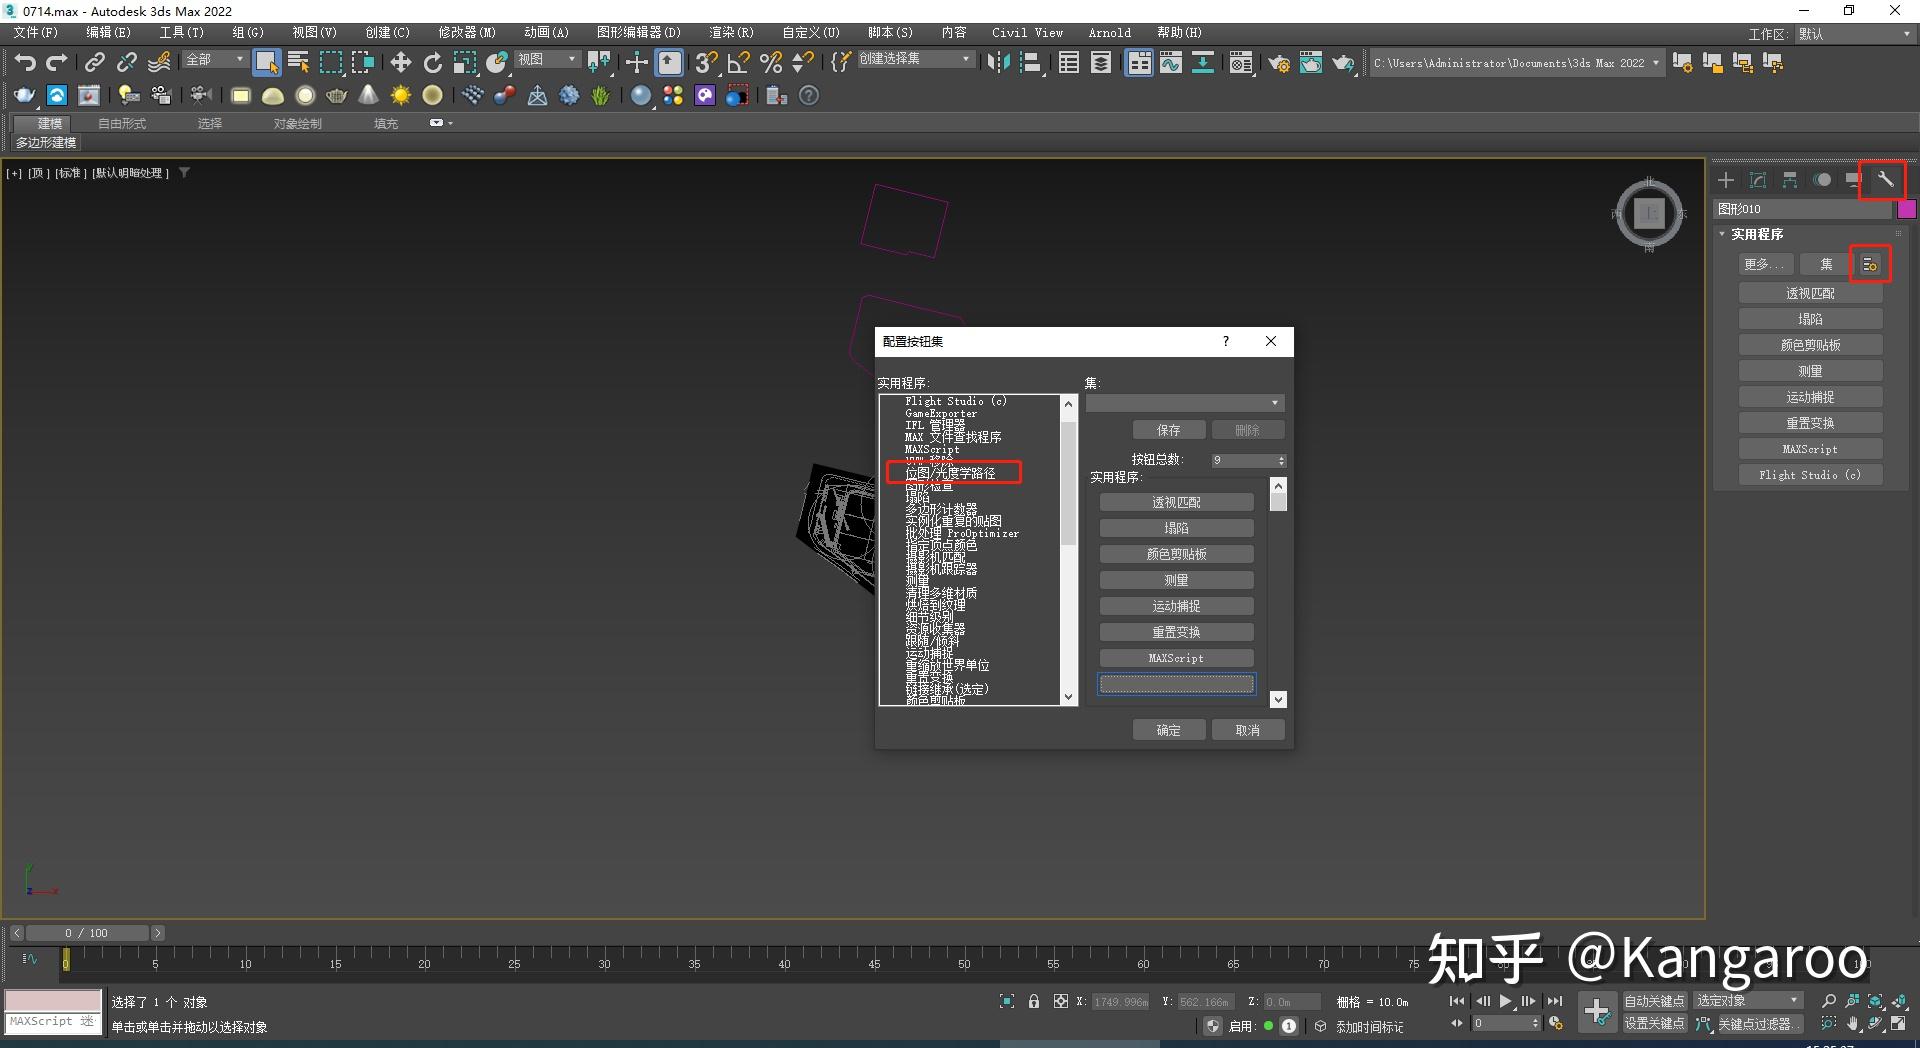
Task: Click the button set scroll down arrow
Action: point(1278,699)
